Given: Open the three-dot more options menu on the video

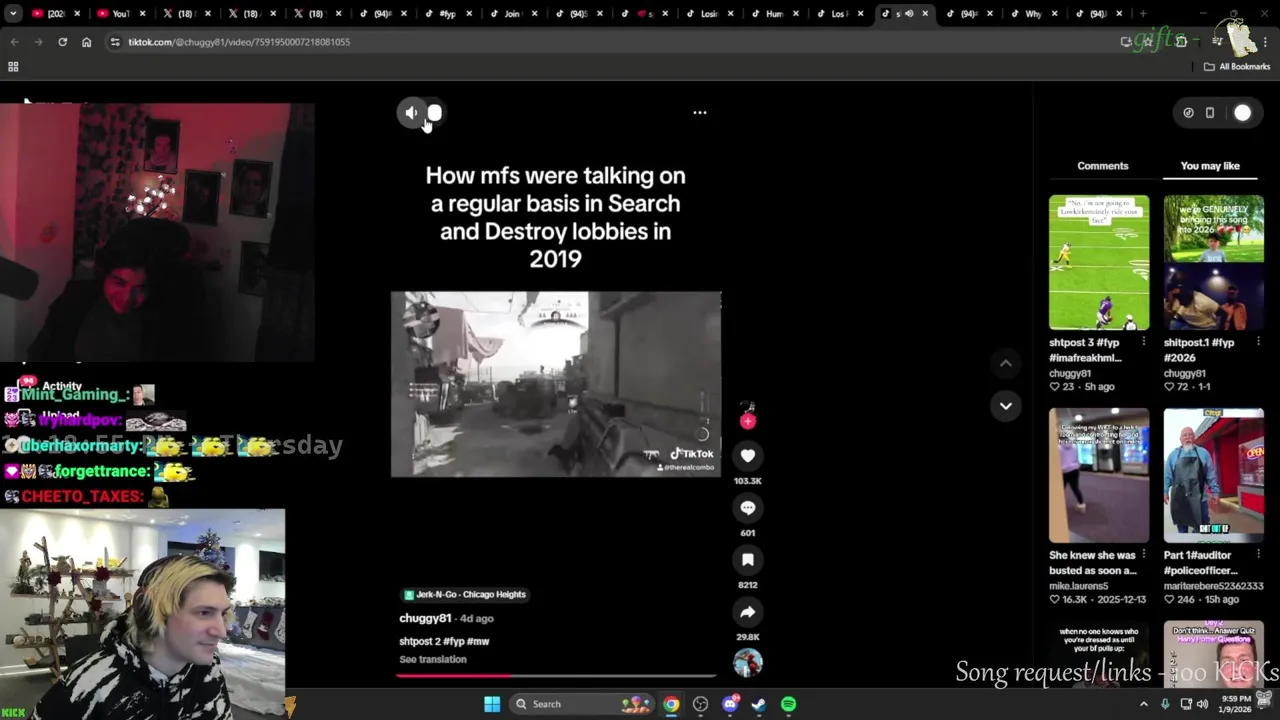Looking at the screenshot, I should point(700,113).
